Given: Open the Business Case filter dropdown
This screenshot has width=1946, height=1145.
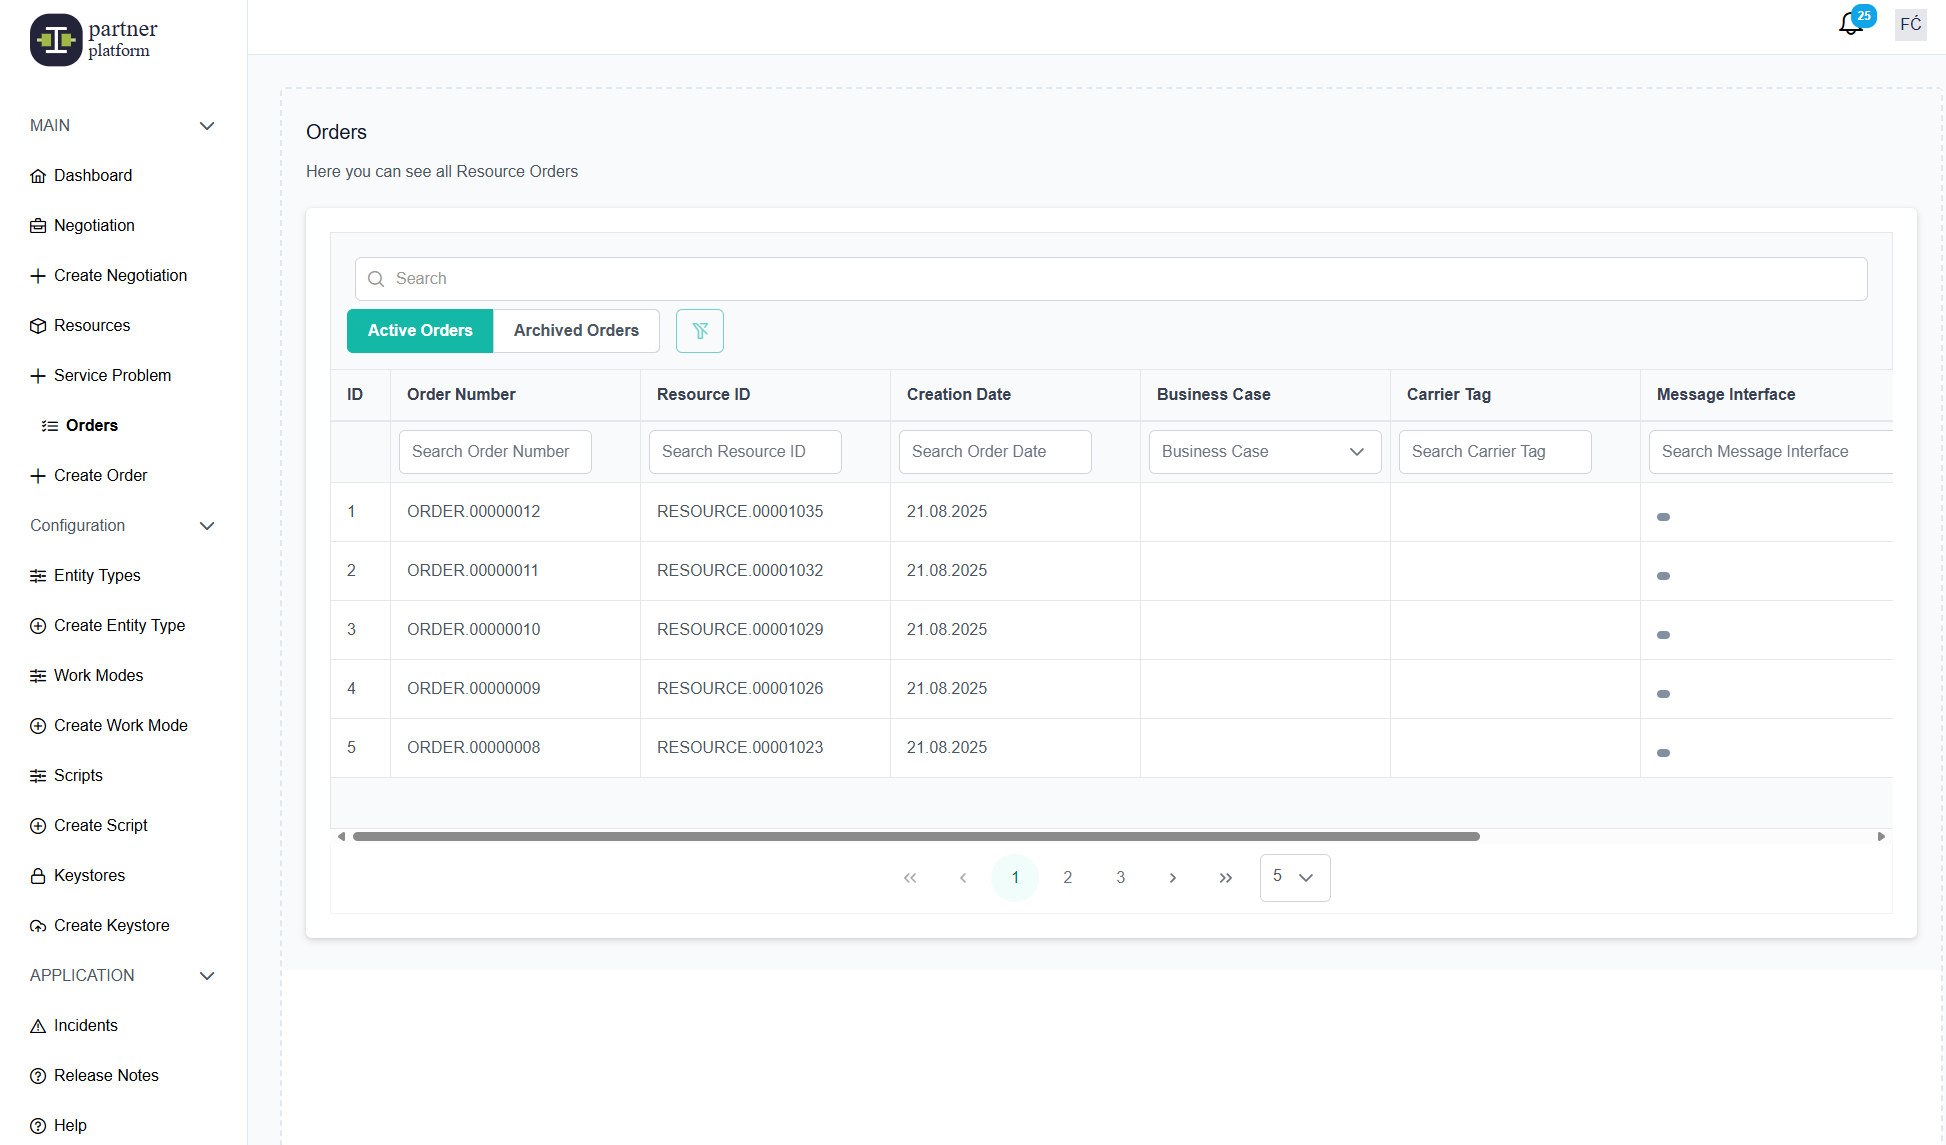Looking at the screenshot, I should click(1264, 452).
